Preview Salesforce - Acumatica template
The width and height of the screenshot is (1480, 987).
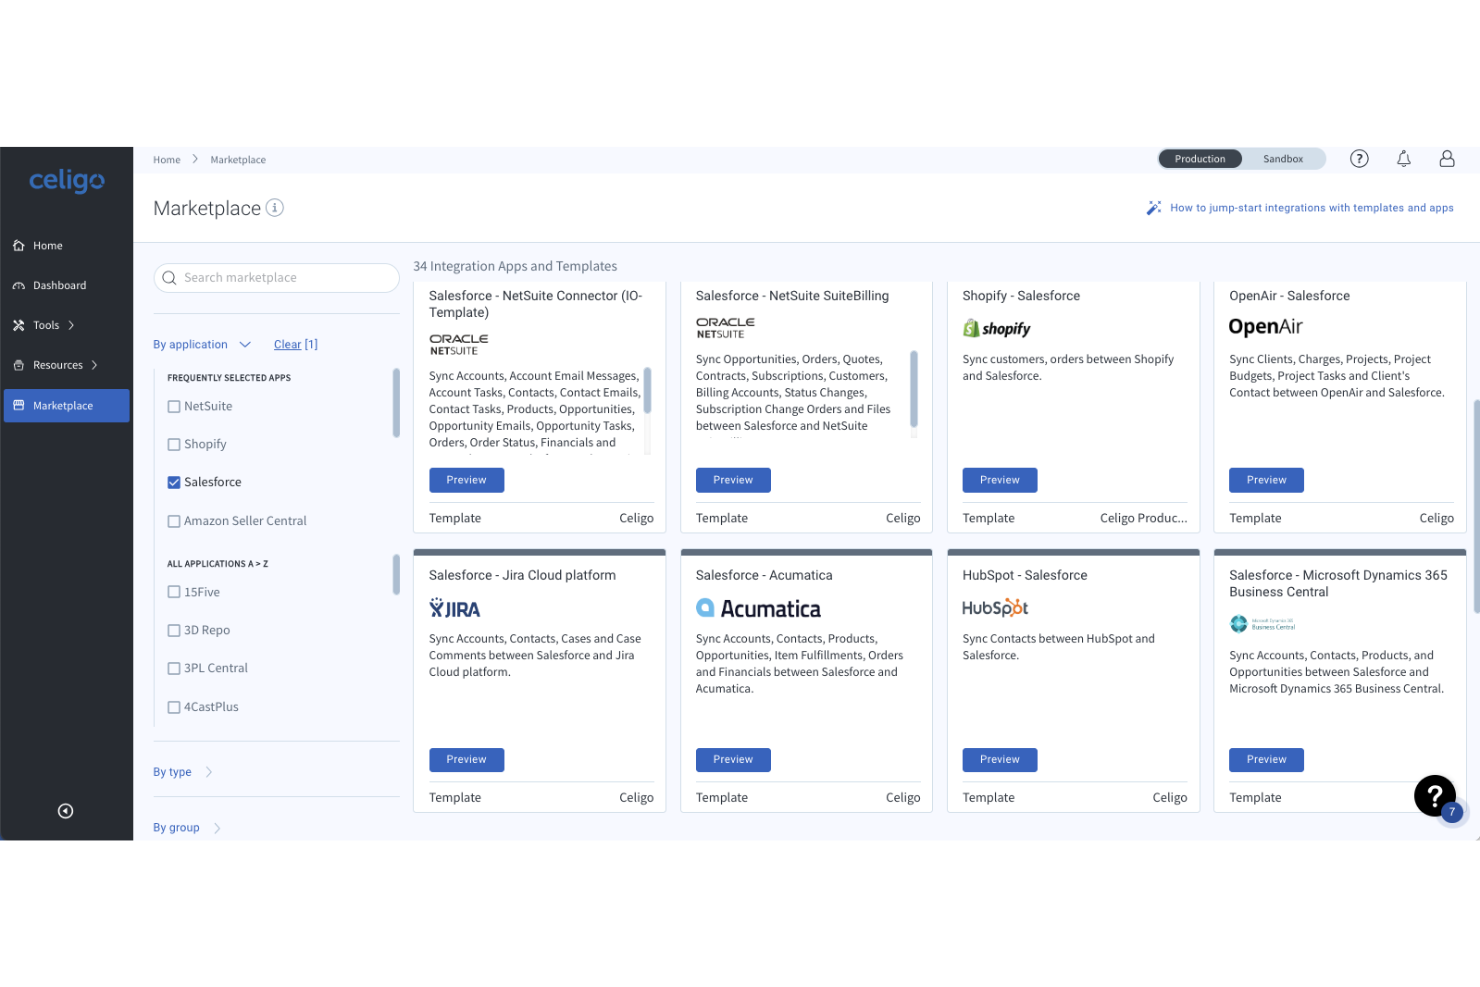[733, 760]
